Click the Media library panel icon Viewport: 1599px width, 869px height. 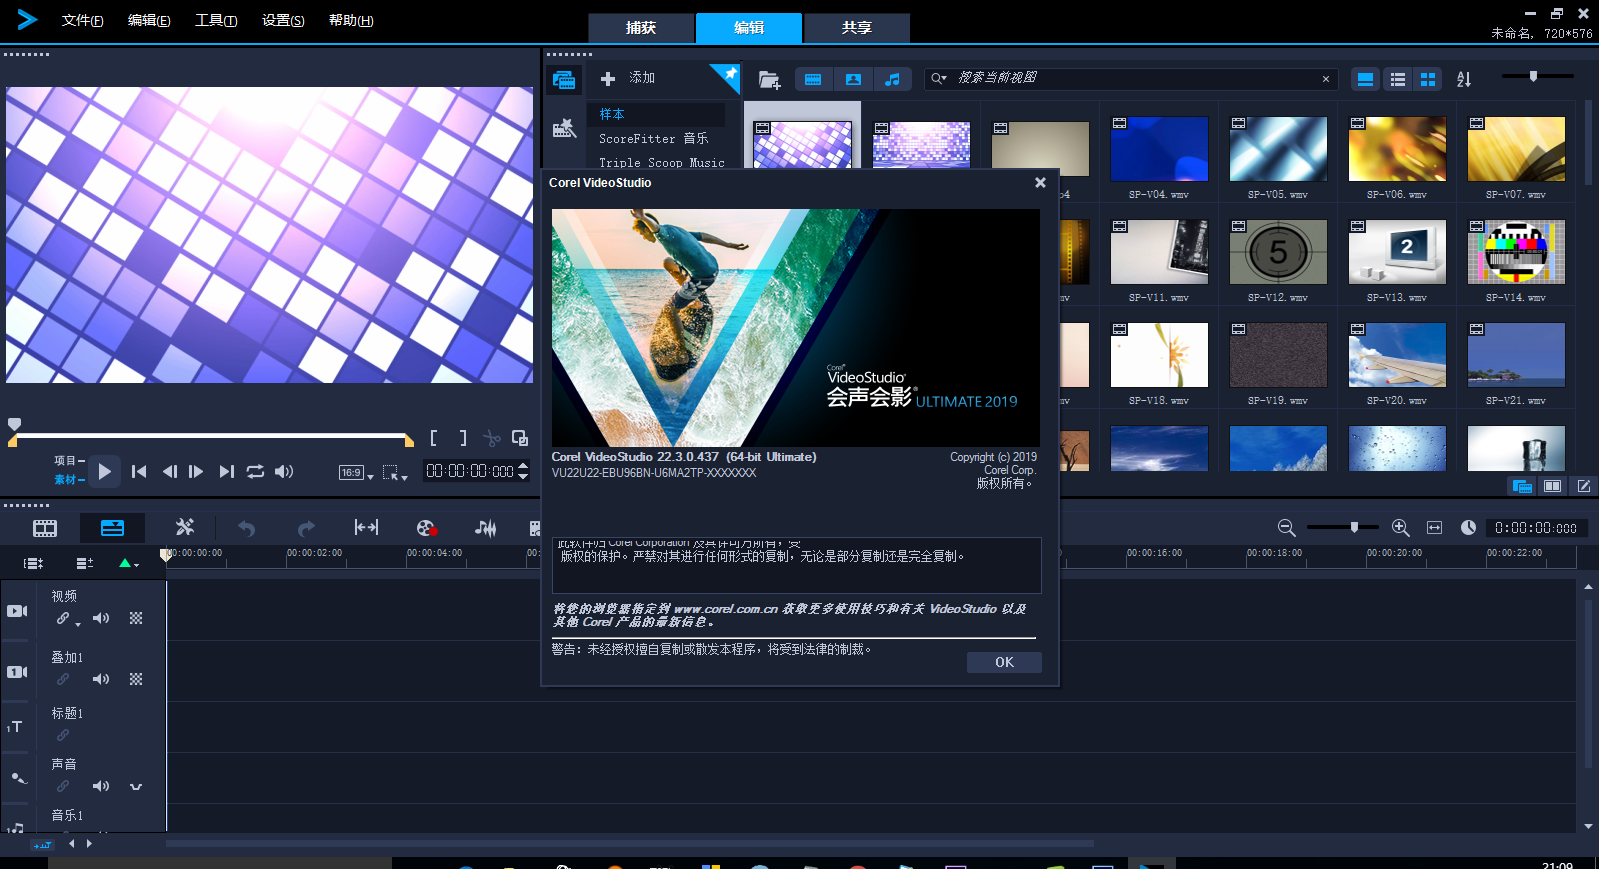click(564, 80)
